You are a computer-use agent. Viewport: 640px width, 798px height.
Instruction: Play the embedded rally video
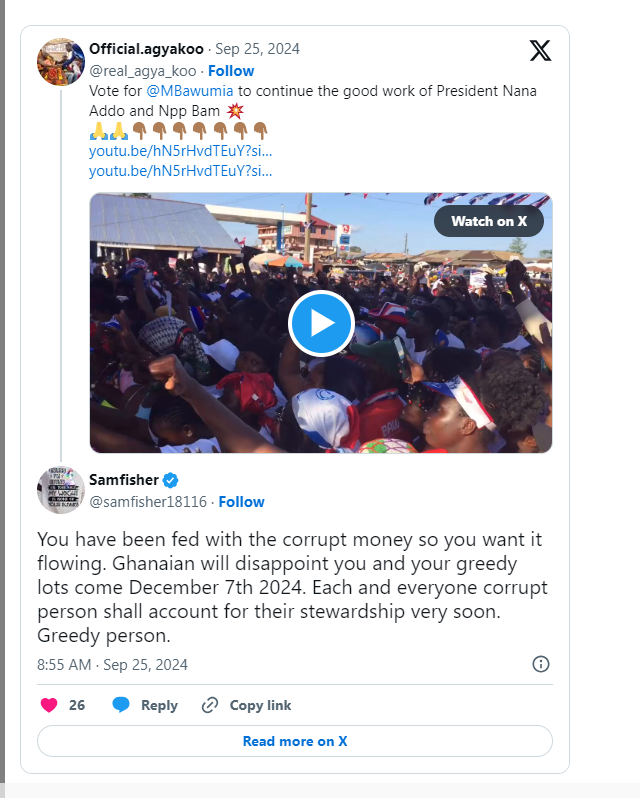point(321,323)
